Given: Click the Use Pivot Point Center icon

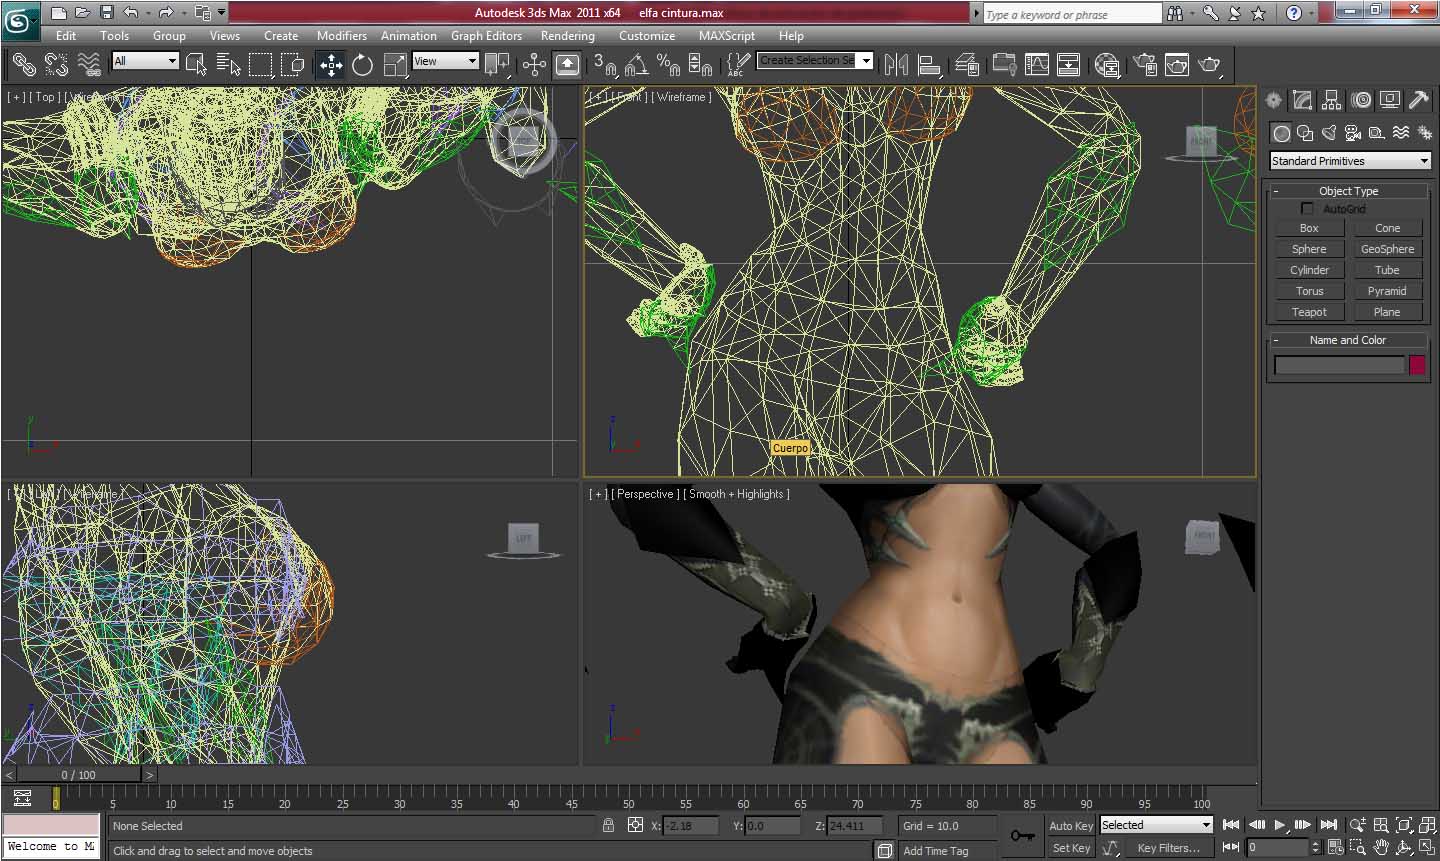Looking at the screenshot, I should [496, 65].
